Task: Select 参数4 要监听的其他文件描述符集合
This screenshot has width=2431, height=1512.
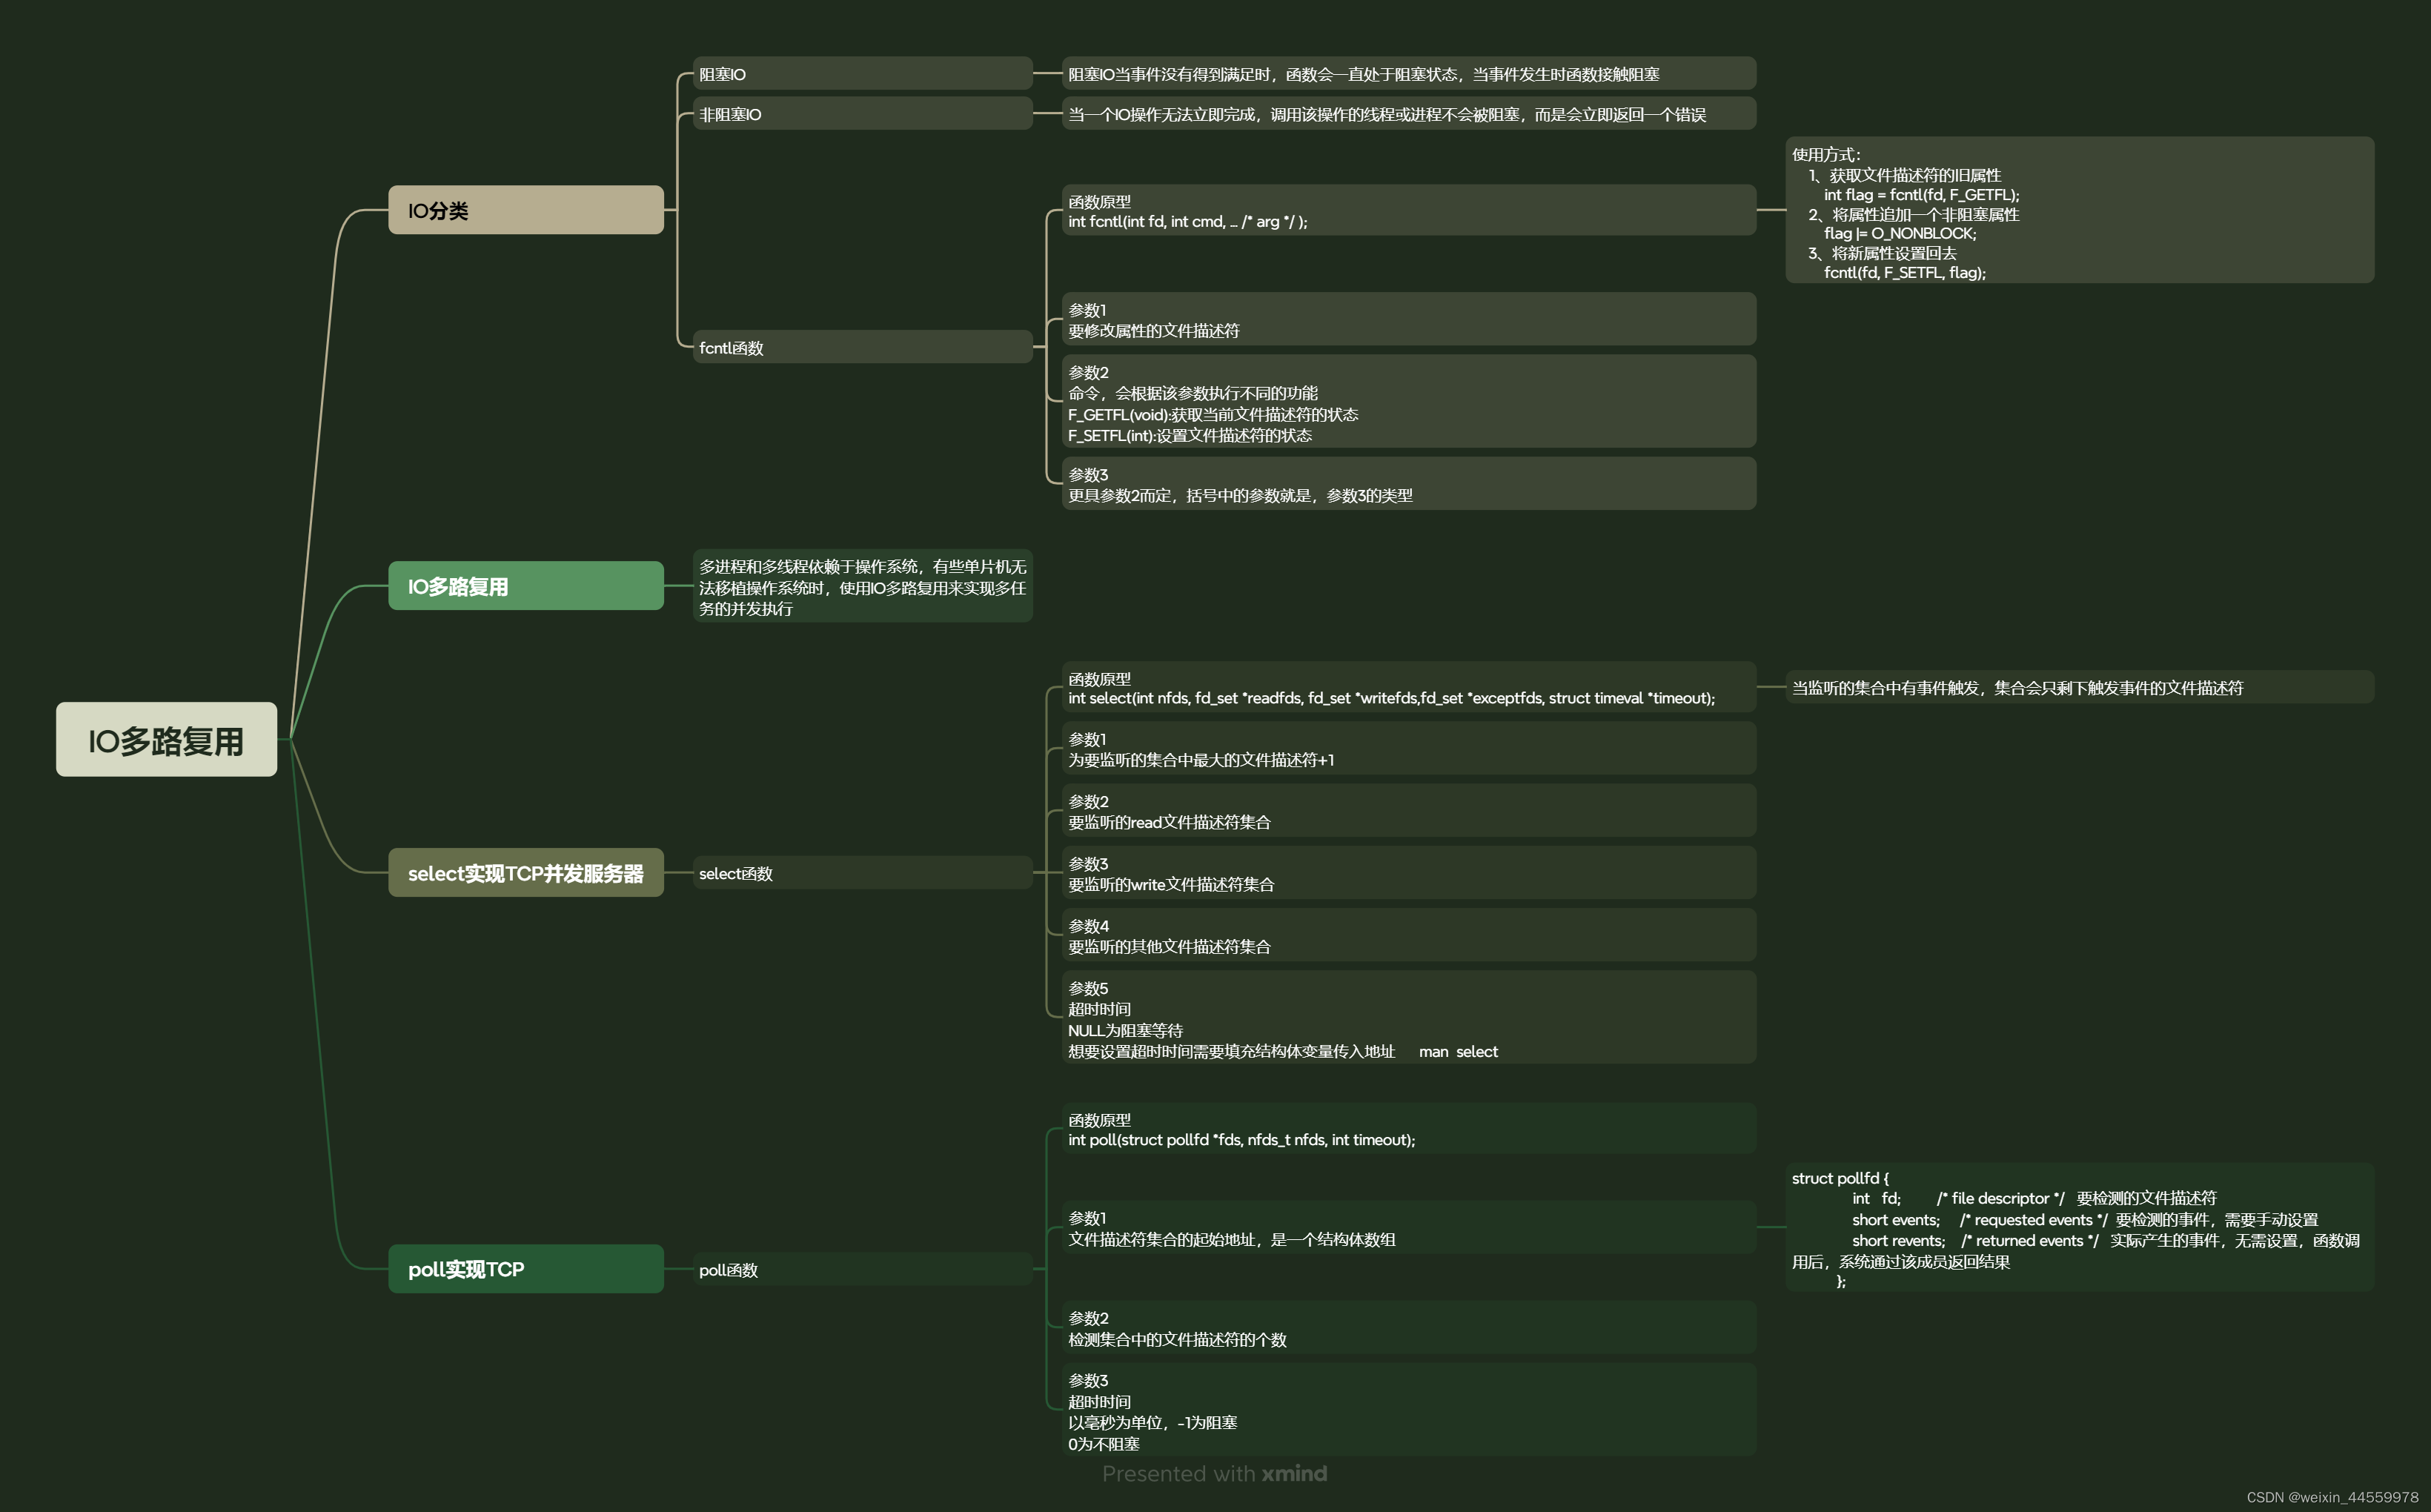Action: click(x=1409, y=935)
